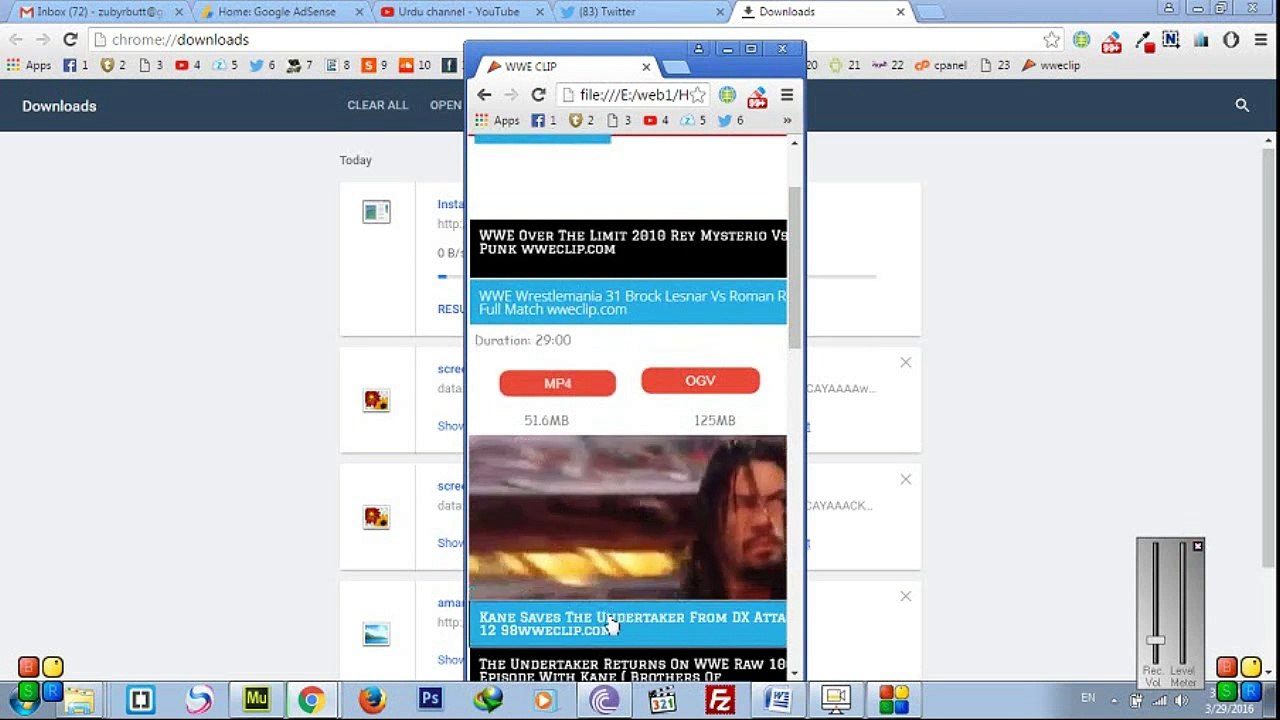1280x720 pixels.
Task: Close the WWE CLIP tab
Action: point(646,67)
